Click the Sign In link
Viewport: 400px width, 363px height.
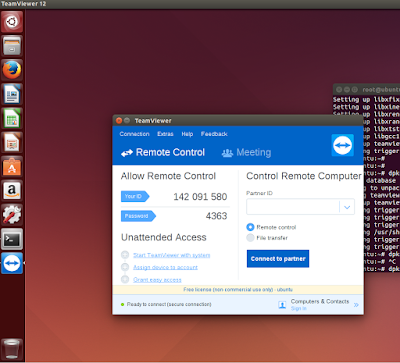click(299, 309)
